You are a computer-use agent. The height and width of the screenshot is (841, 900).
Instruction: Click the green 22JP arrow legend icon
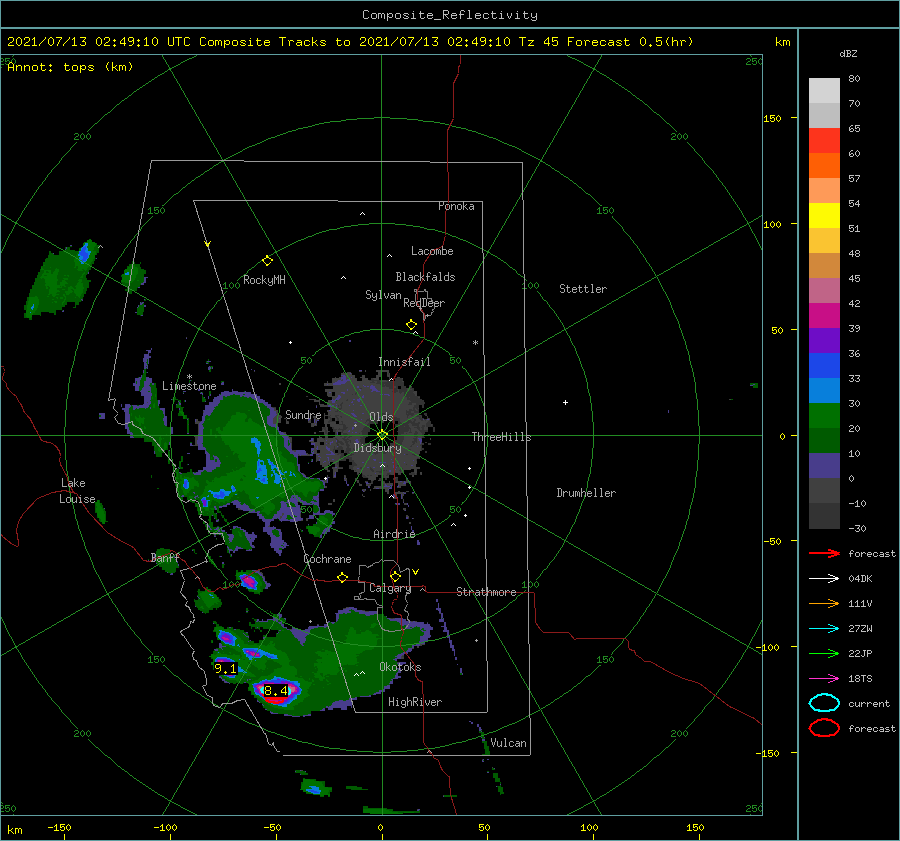824,653
